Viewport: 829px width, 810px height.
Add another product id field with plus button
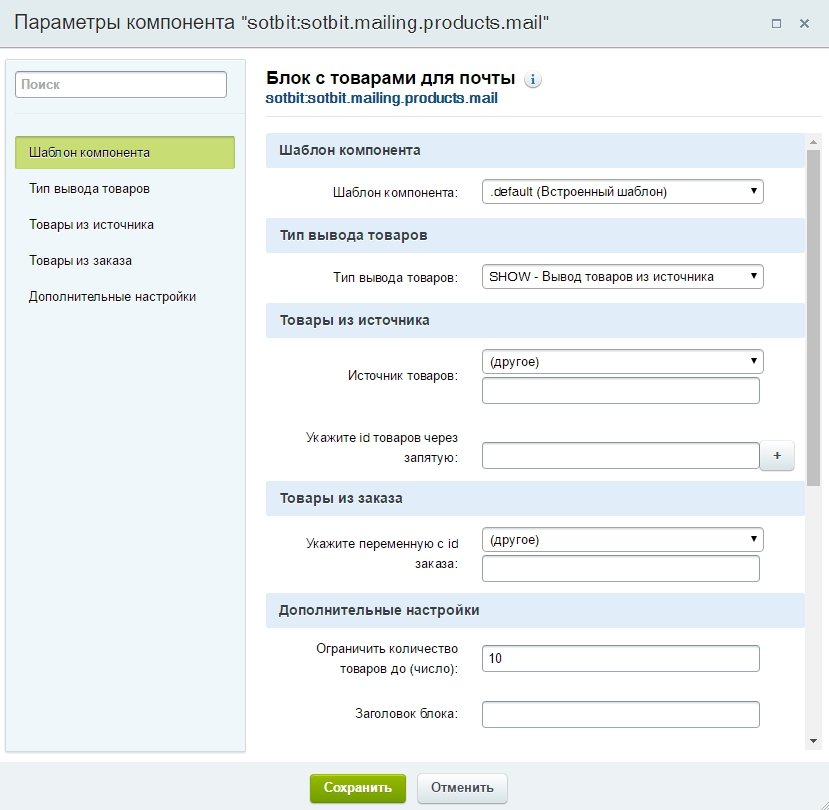coord(777,455)
